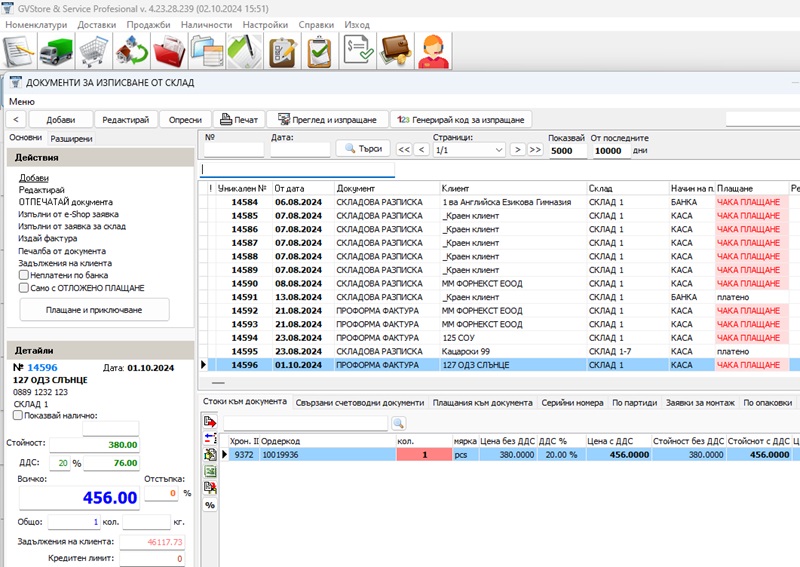
Task: Click the brown wallet icon
Action: pyautogui.click(x=395, y=51)
